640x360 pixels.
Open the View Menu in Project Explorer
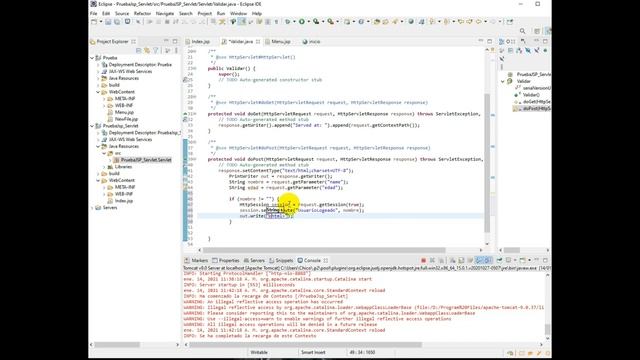[176, 50]
